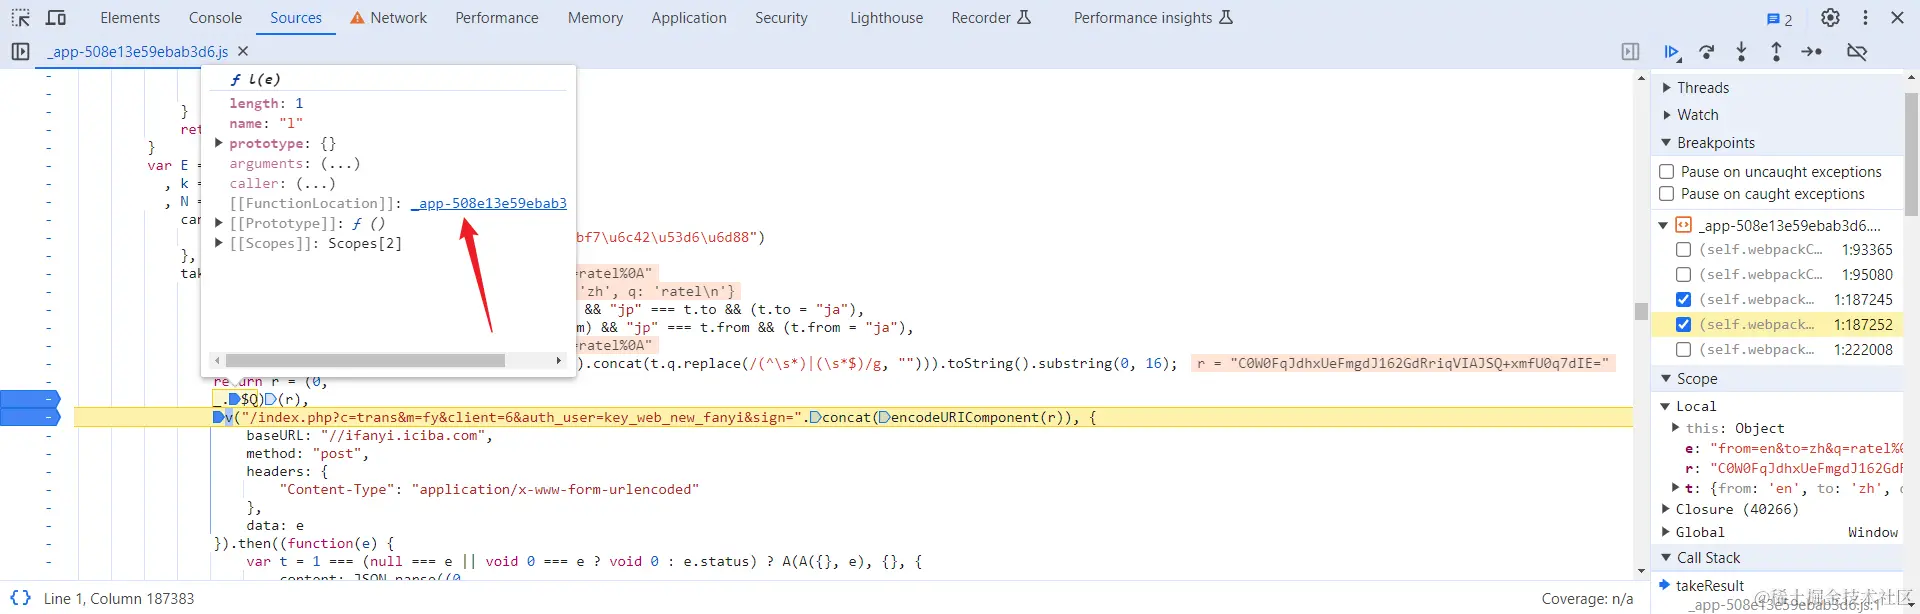The width and height of the screenshot is (1920, 614).
Task: Step into next function call
Action: (1741, 52)
